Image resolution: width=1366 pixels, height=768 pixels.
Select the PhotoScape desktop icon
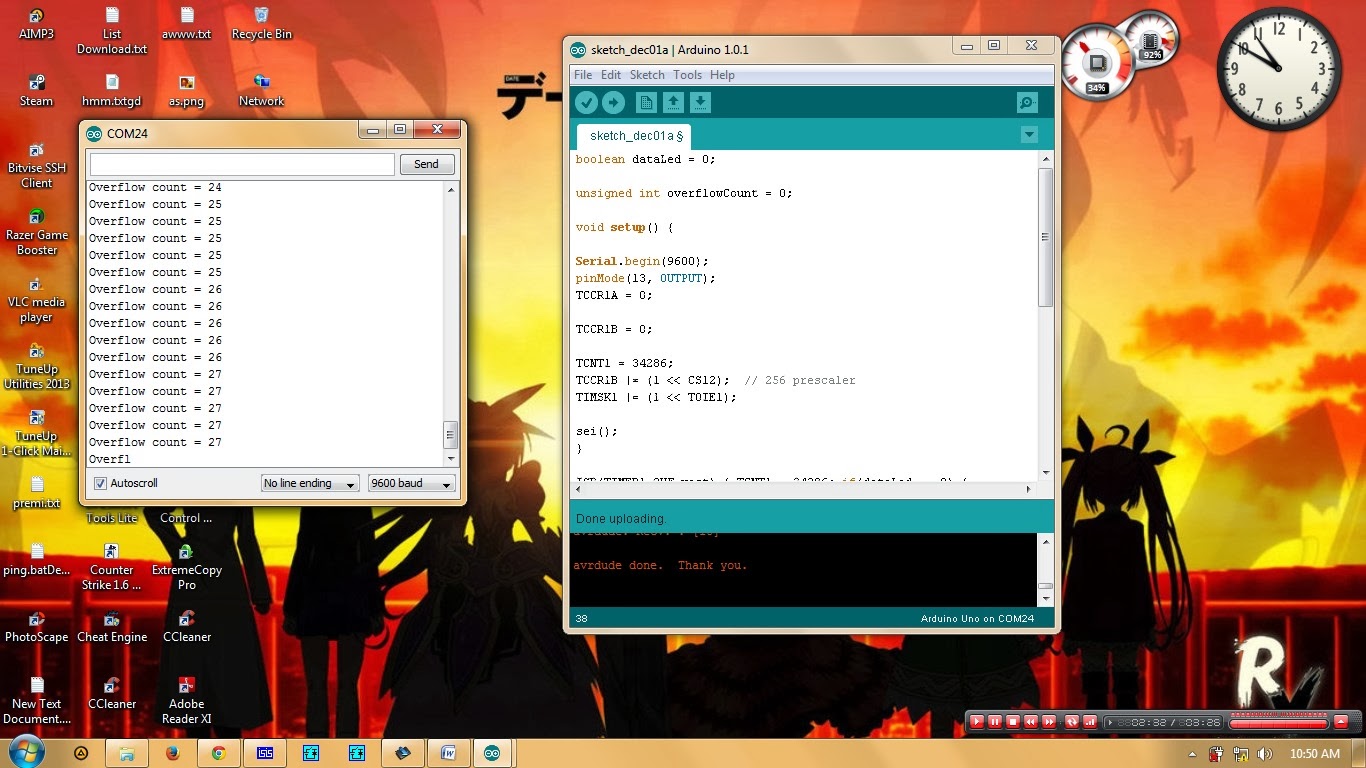[x=36, y=627]
